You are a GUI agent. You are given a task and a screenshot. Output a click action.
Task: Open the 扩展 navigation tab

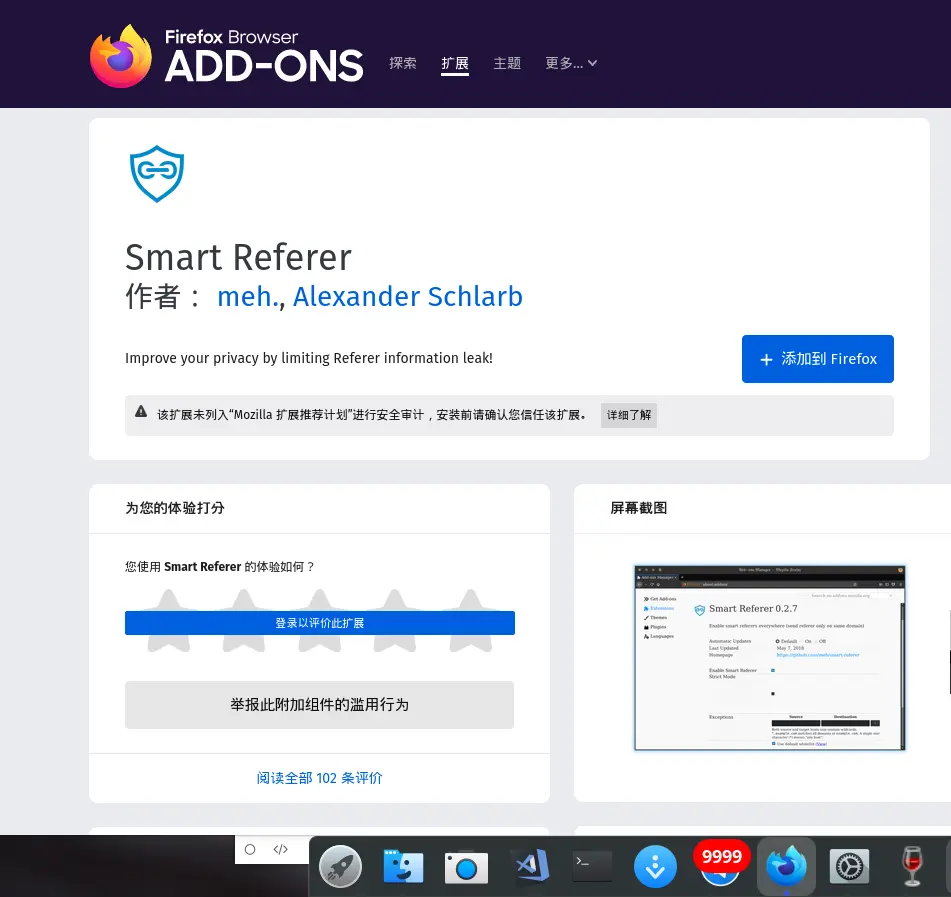pyautogui.click(x=455, y=63)
